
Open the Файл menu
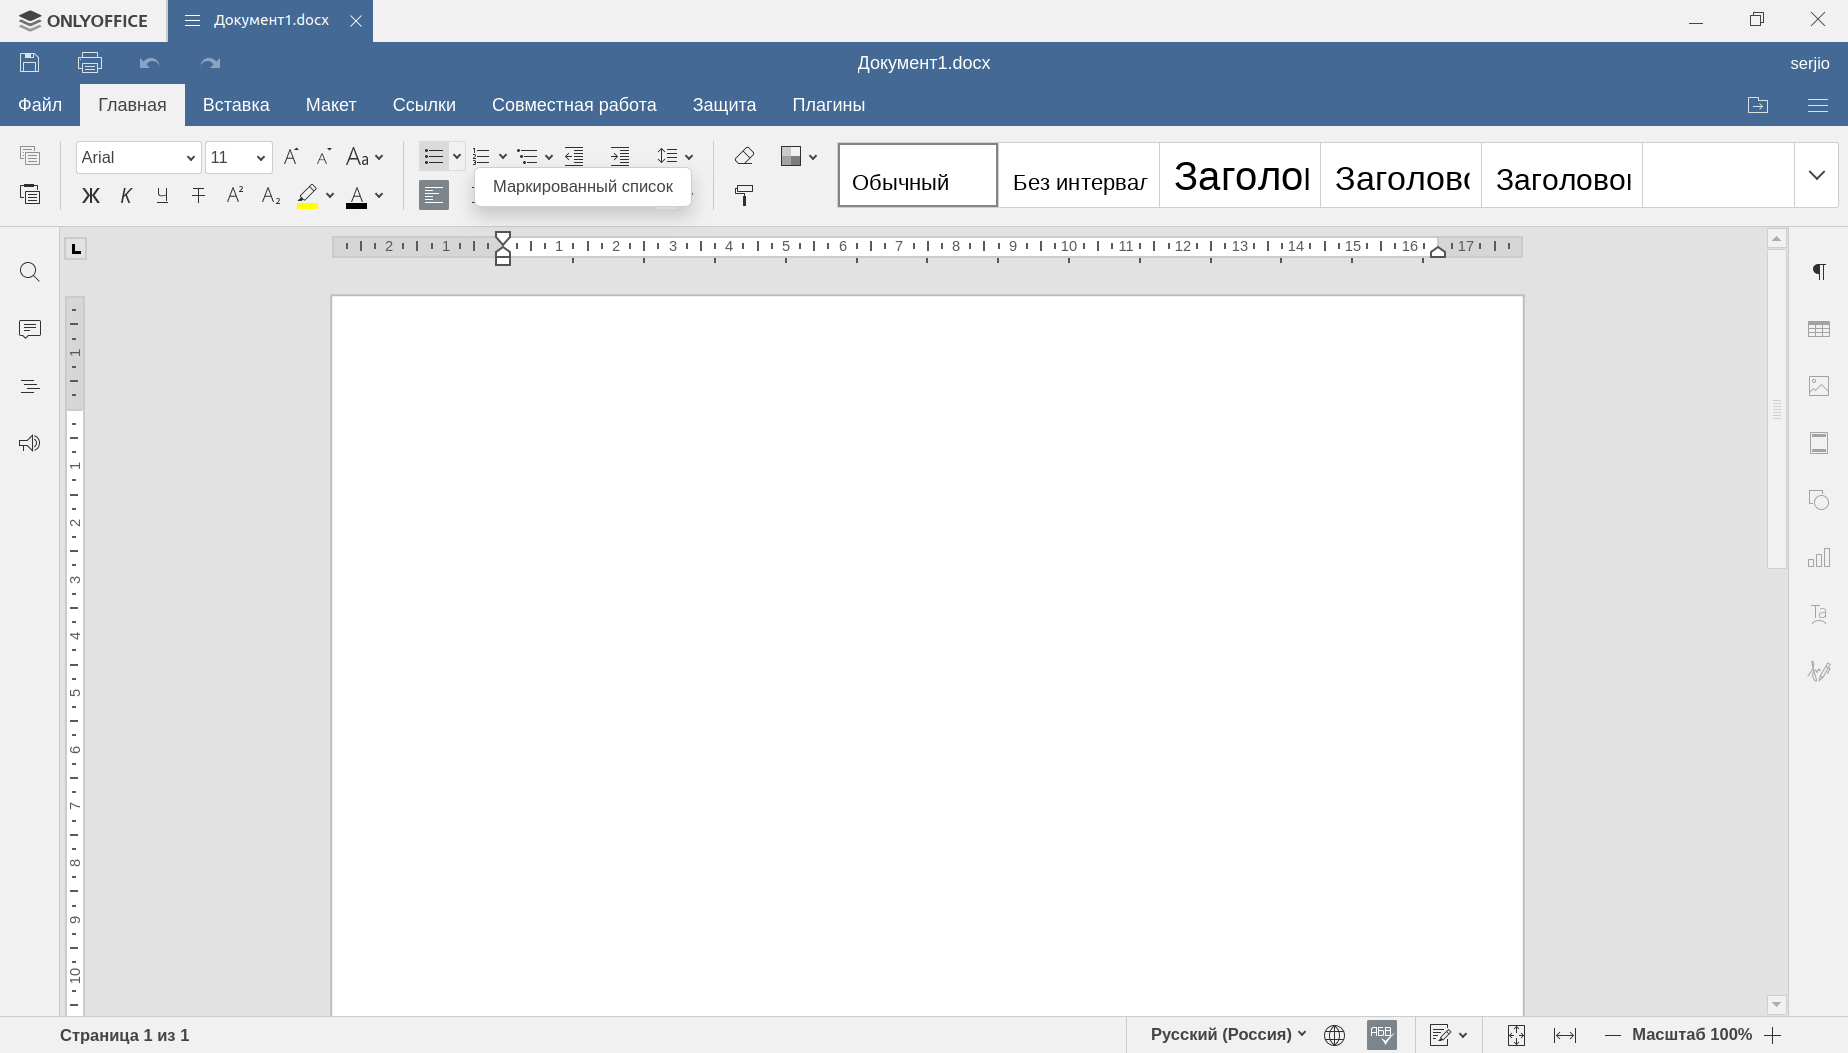pos(40,105)
